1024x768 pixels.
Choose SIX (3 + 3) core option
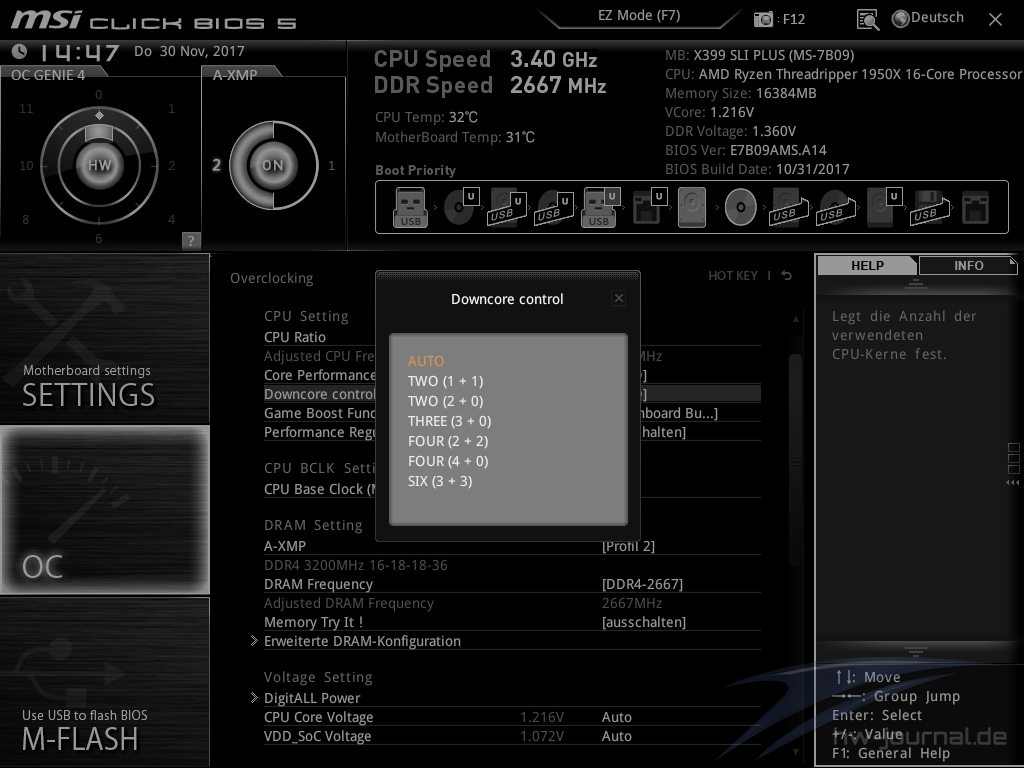click(440, 481)
